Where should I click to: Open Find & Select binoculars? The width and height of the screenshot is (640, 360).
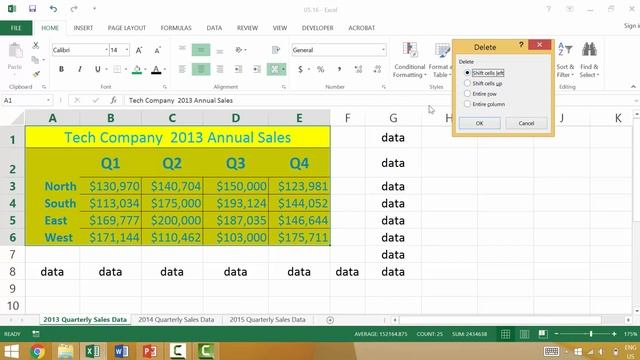pyautogui.click(x=589, y=60)
